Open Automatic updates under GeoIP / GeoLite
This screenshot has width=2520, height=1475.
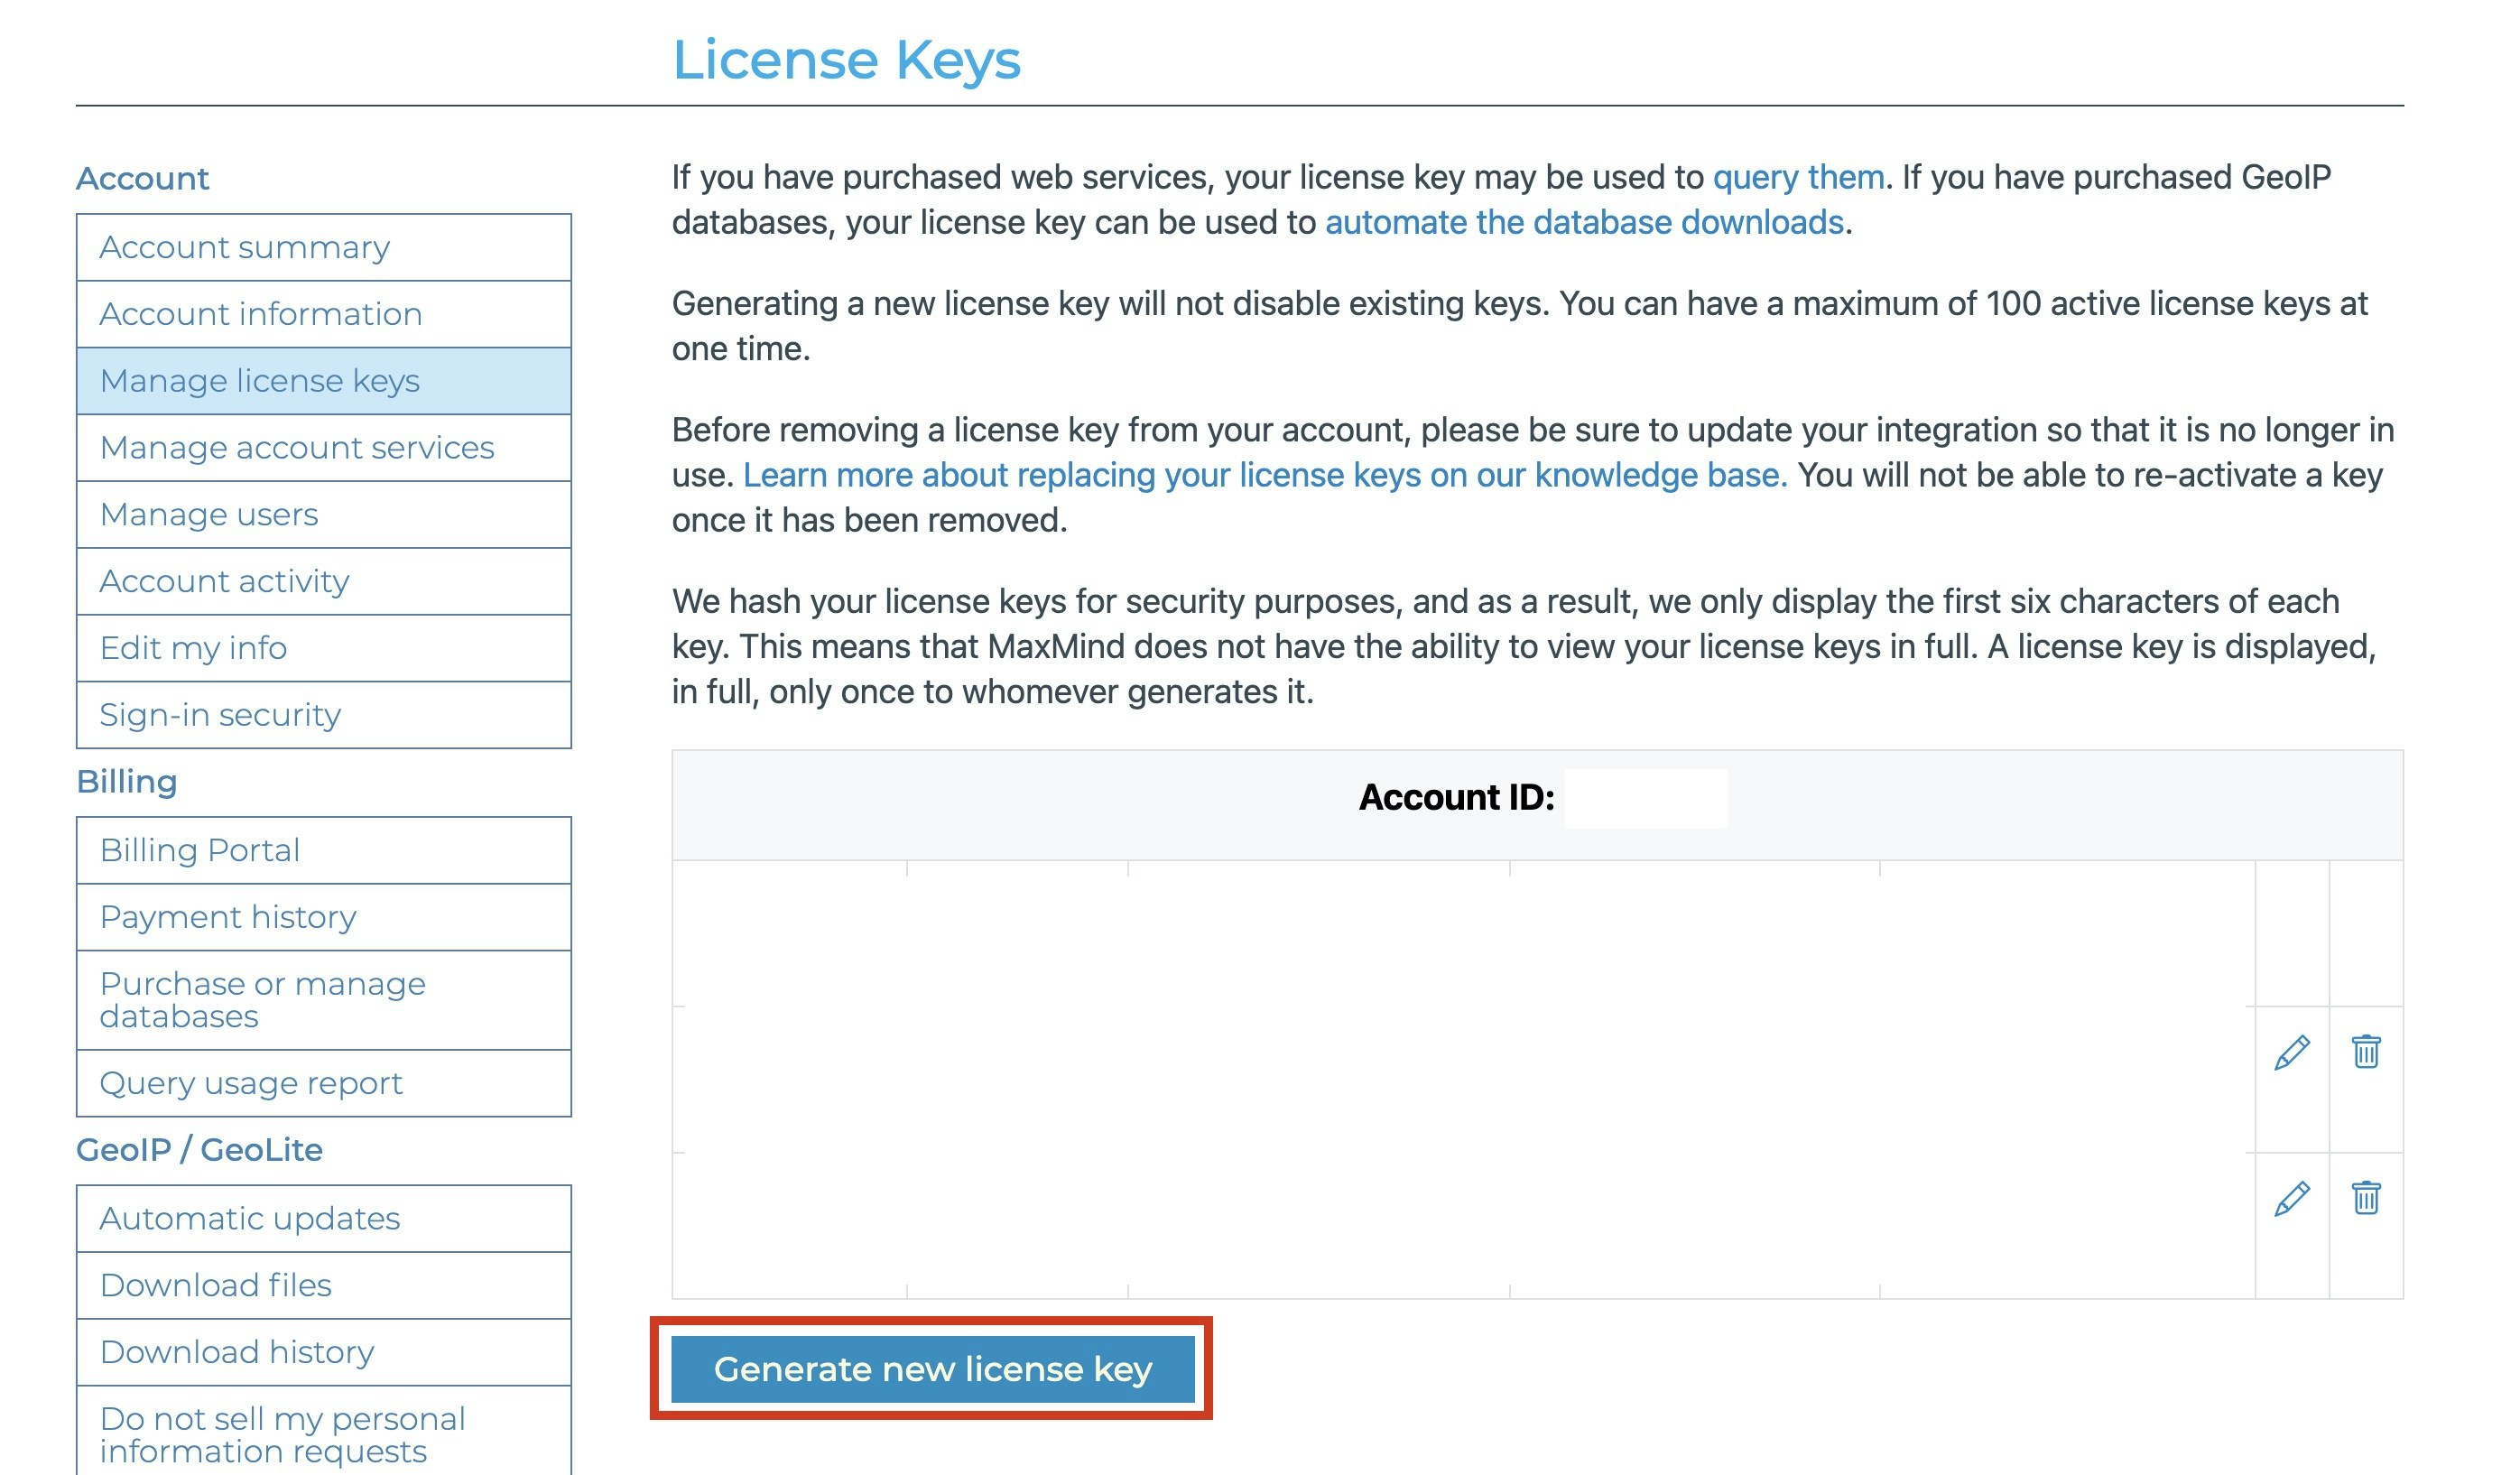pyautogui.click(x=249, y=1218)
